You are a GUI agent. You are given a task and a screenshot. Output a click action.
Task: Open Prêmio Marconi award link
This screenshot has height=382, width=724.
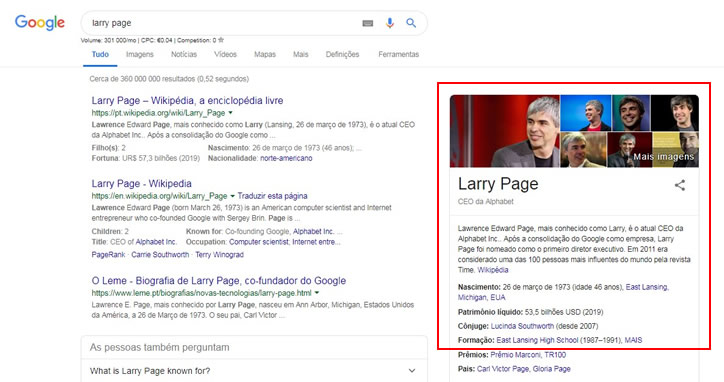click(515, 355)
